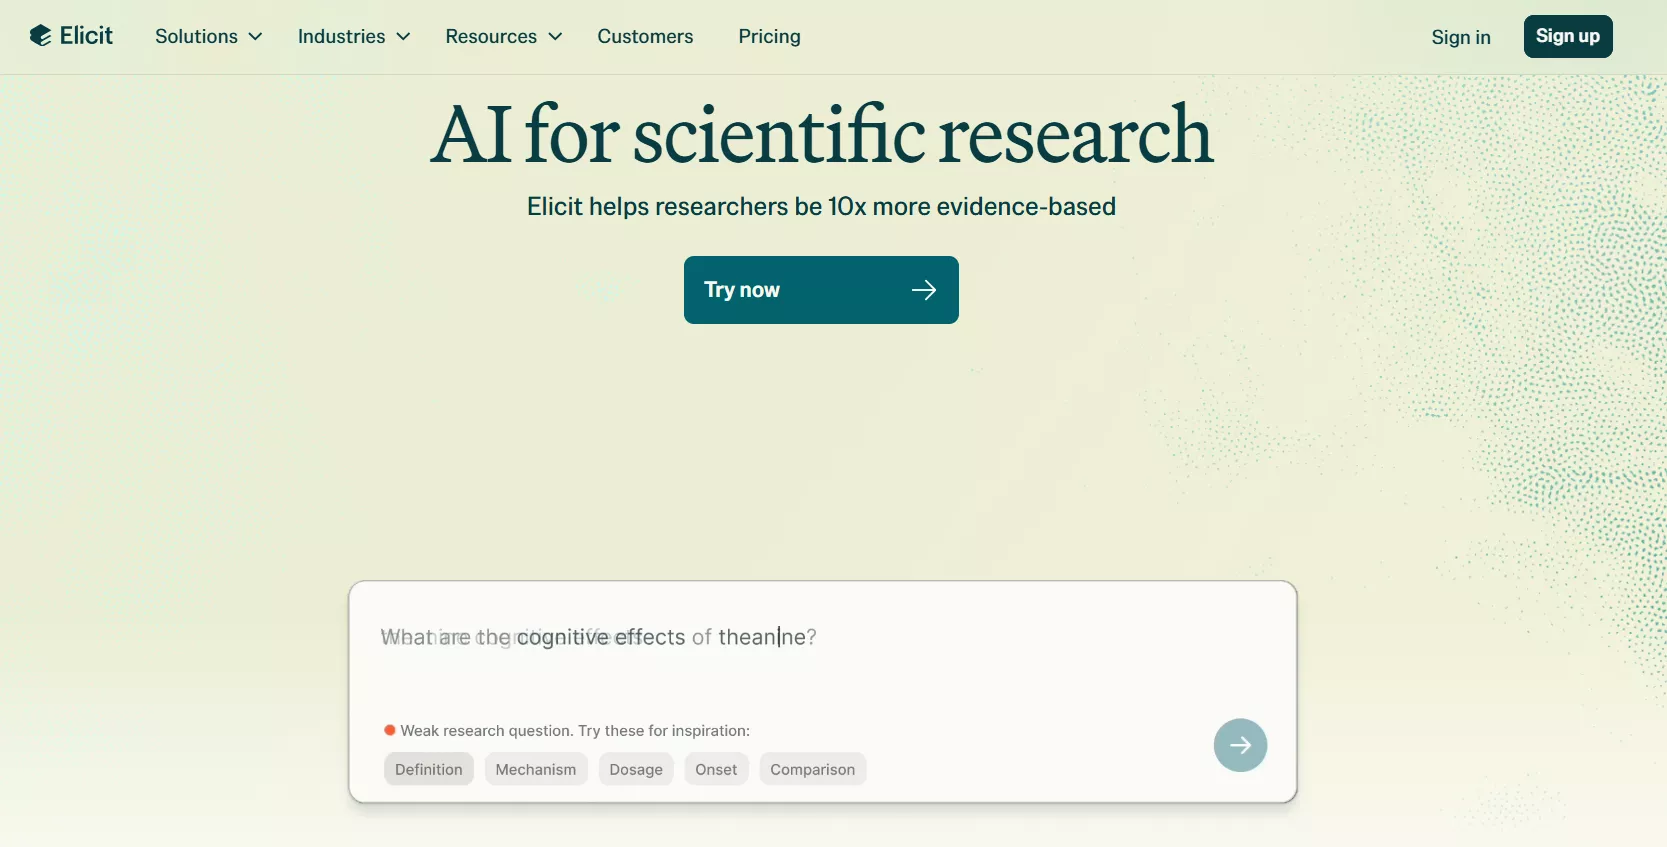Screen dimensions: 1667x847
Task: Select the Comparison suggestion chip
Action: pyautogui.click(x=812, y=769)
